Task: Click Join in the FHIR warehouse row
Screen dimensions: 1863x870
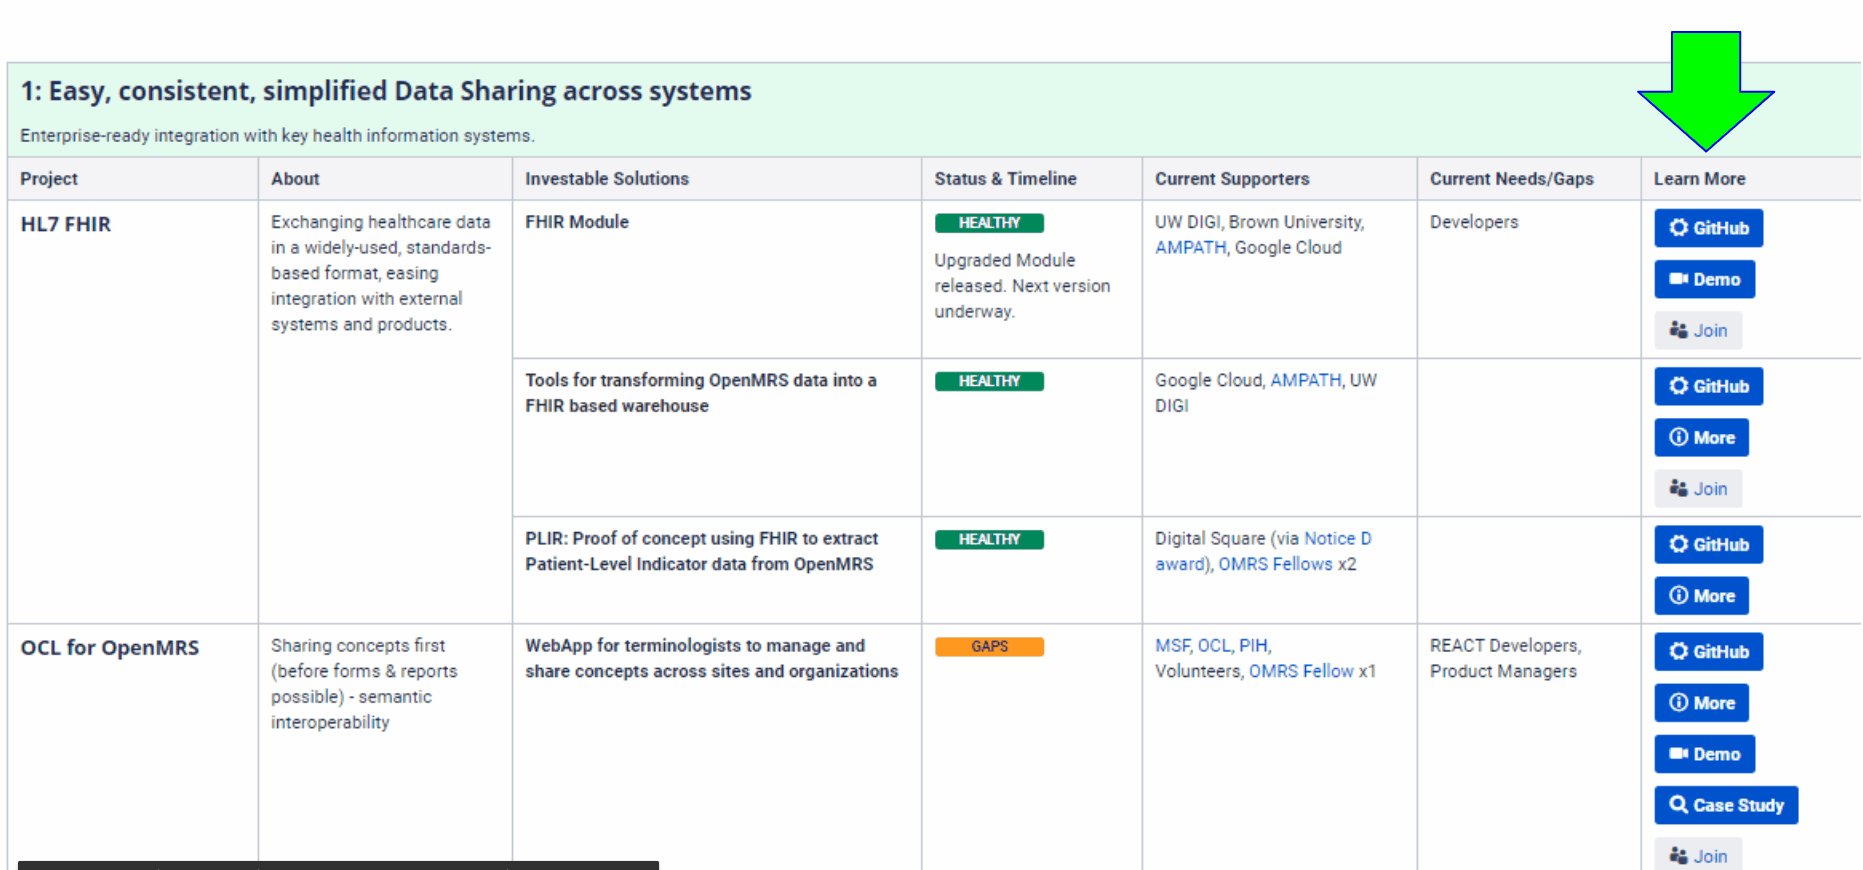Action: (x=1698, y=488)
